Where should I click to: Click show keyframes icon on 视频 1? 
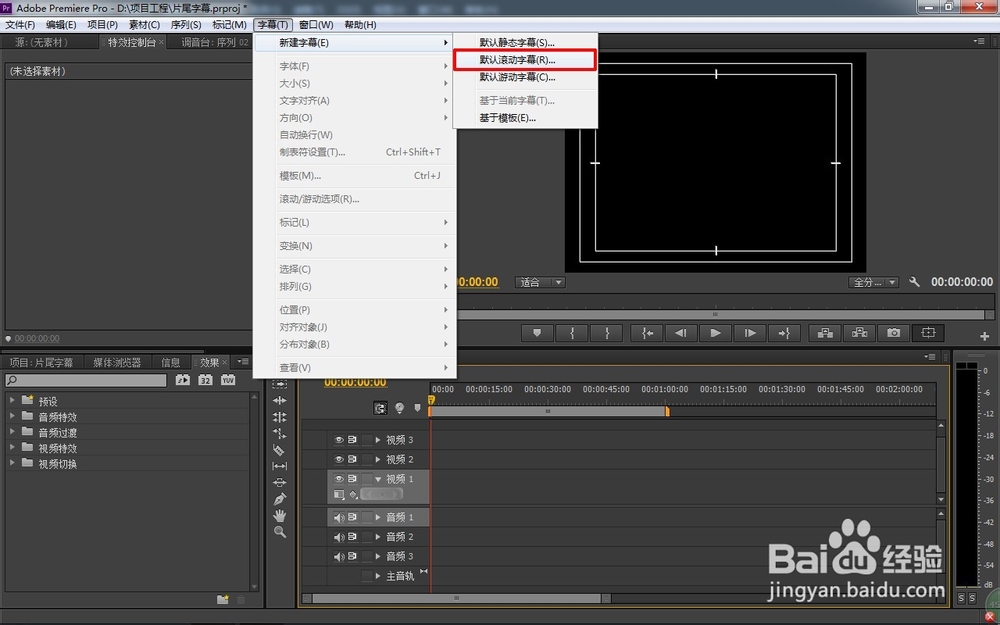(353, 495)
